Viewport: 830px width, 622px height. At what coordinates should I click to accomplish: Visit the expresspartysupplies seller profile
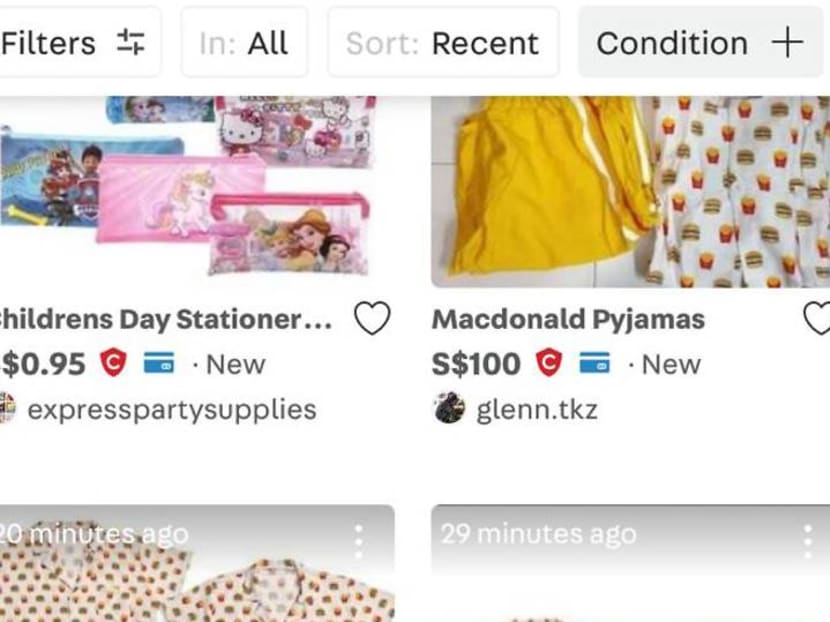(x=171, y=409)
